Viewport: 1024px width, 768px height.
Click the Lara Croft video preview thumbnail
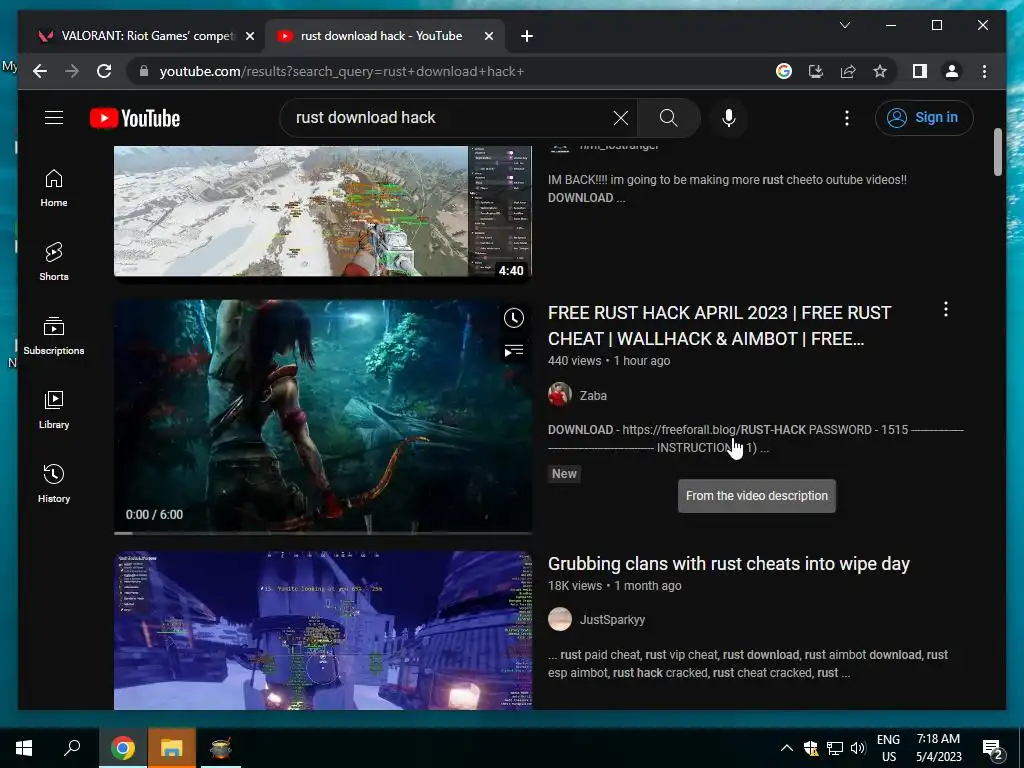(x=323, y=416)
